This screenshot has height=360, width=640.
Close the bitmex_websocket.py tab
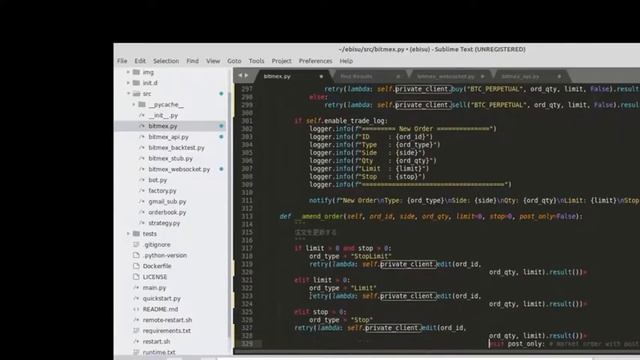tap(482, 76)
